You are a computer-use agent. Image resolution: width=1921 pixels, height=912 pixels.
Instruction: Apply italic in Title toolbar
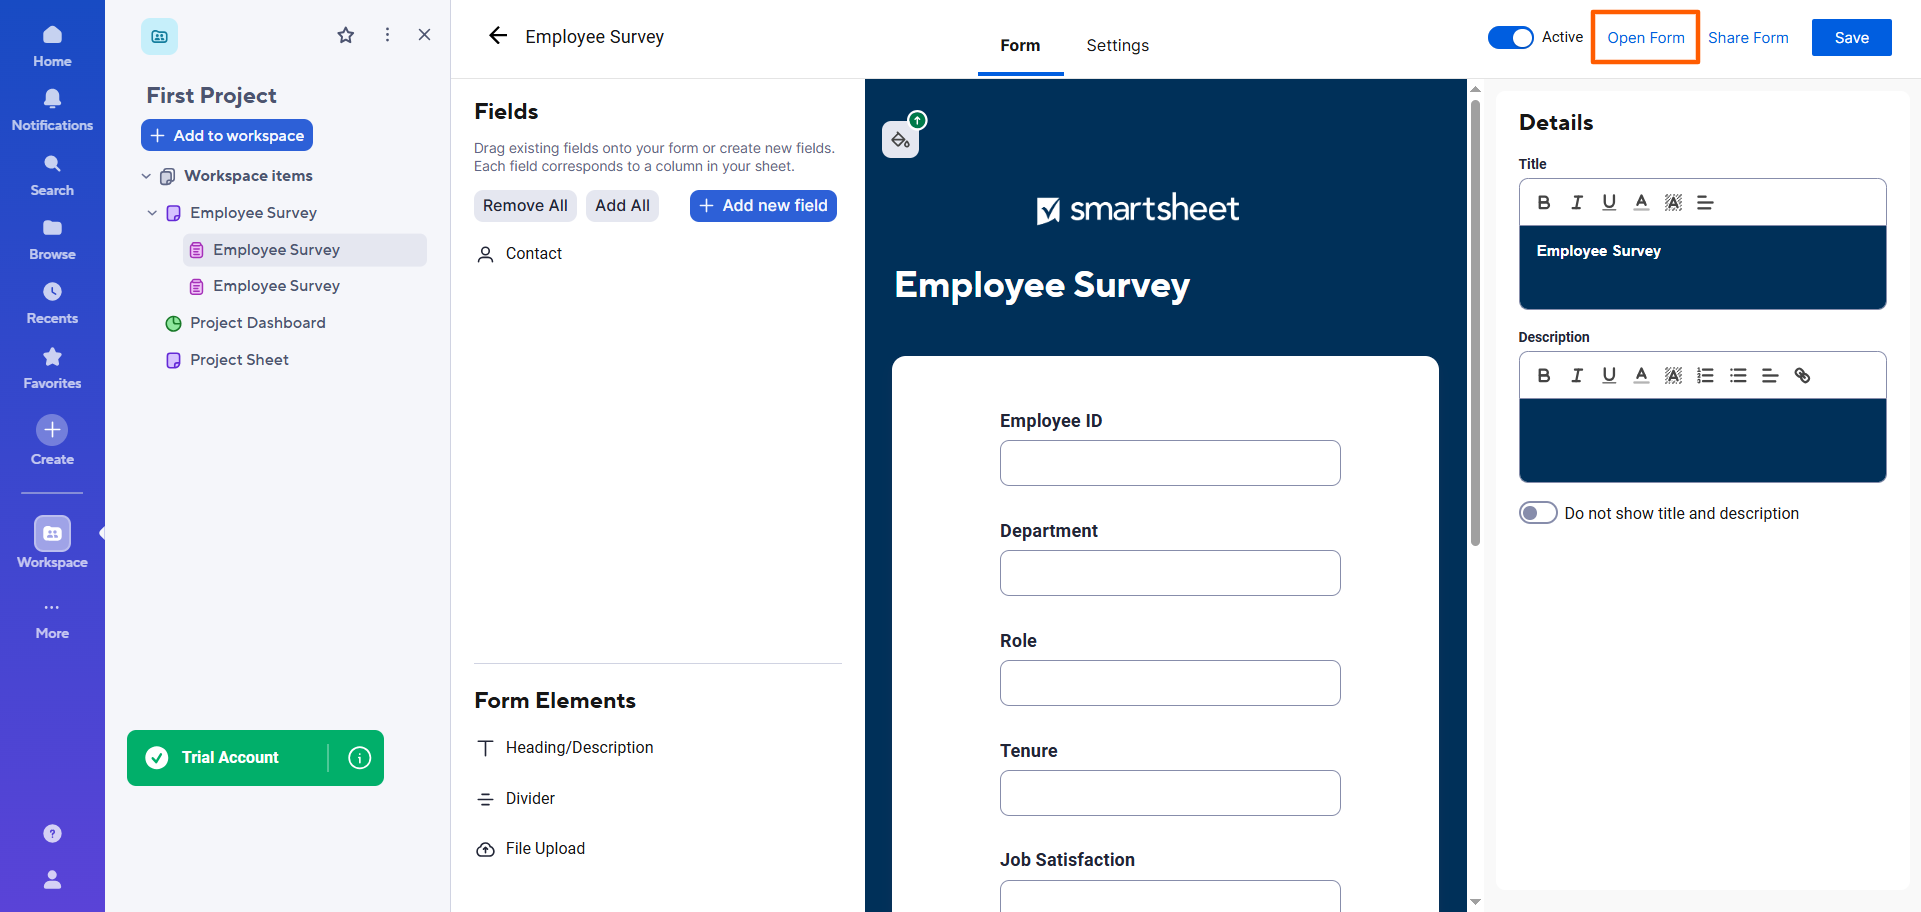(x=1577, y=202)
